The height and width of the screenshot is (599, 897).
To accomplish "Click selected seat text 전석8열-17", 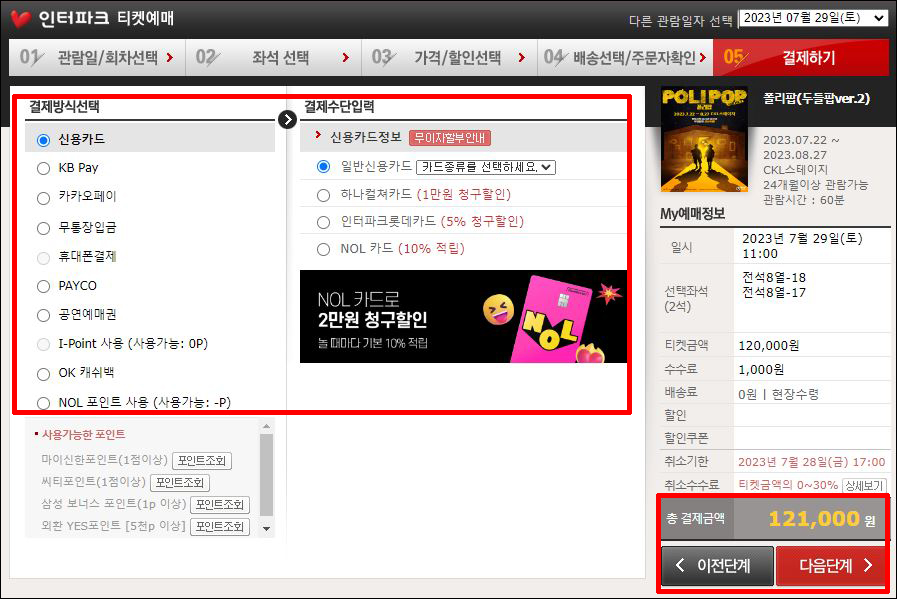I will pos(773,292).
